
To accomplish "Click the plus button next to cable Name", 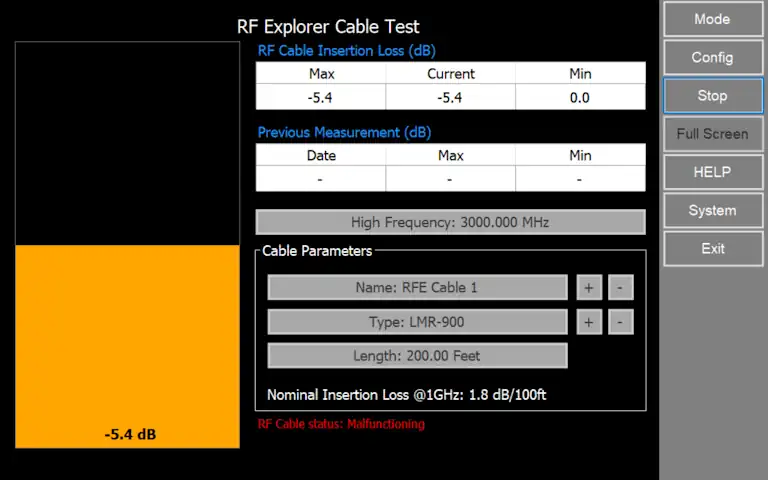I will click(588, 288).
